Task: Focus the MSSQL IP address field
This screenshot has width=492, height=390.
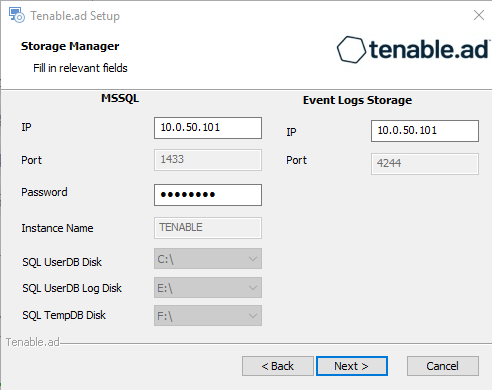Action: [208, 128]
